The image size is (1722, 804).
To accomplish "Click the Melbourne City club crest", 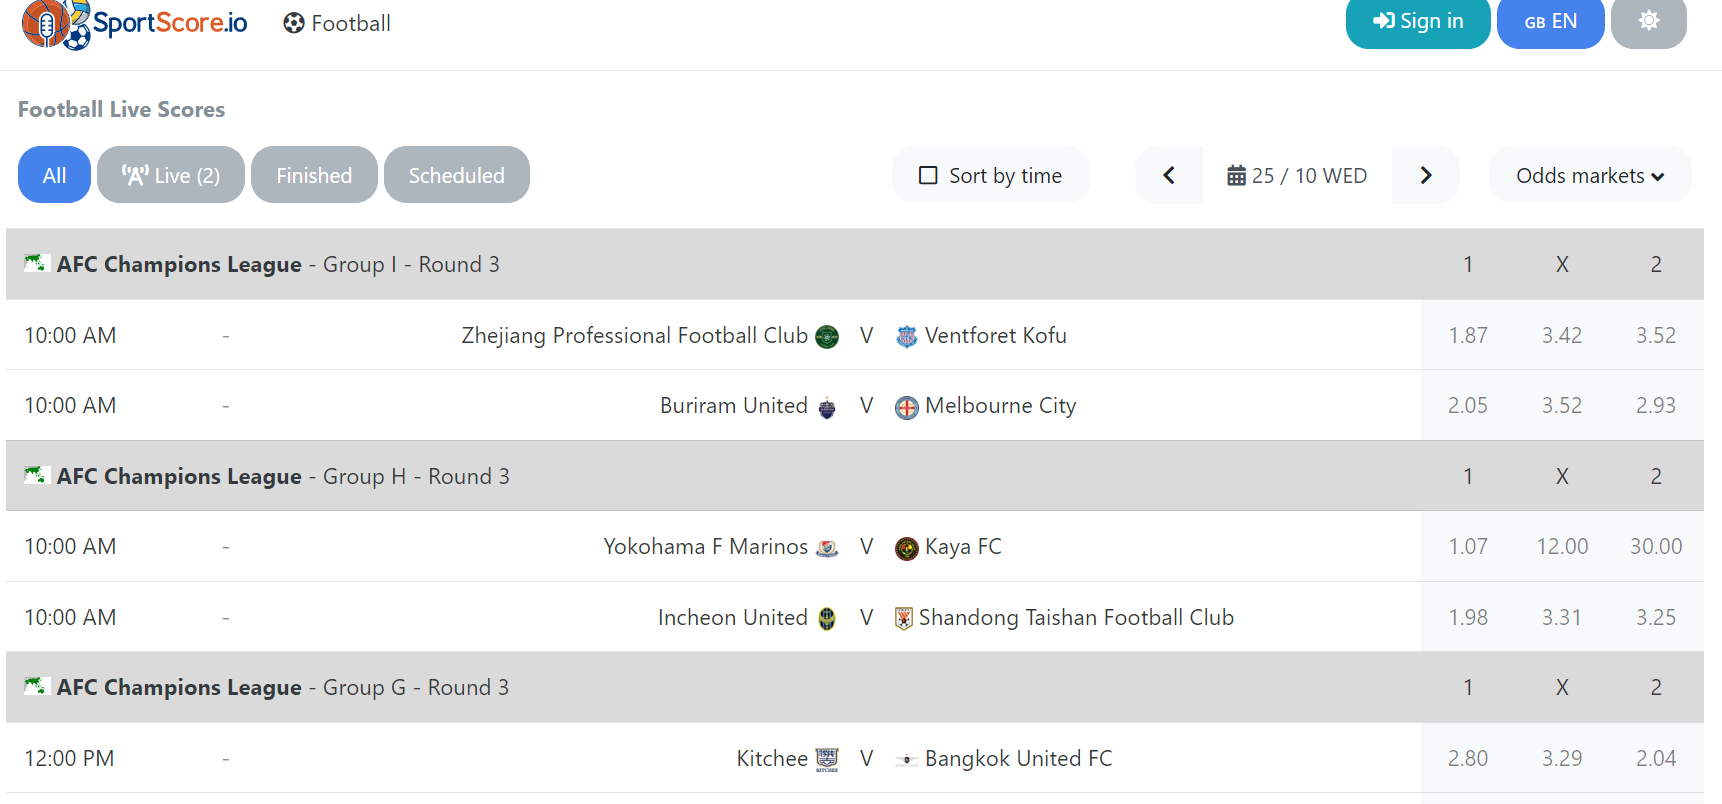I will pos(905,406).
